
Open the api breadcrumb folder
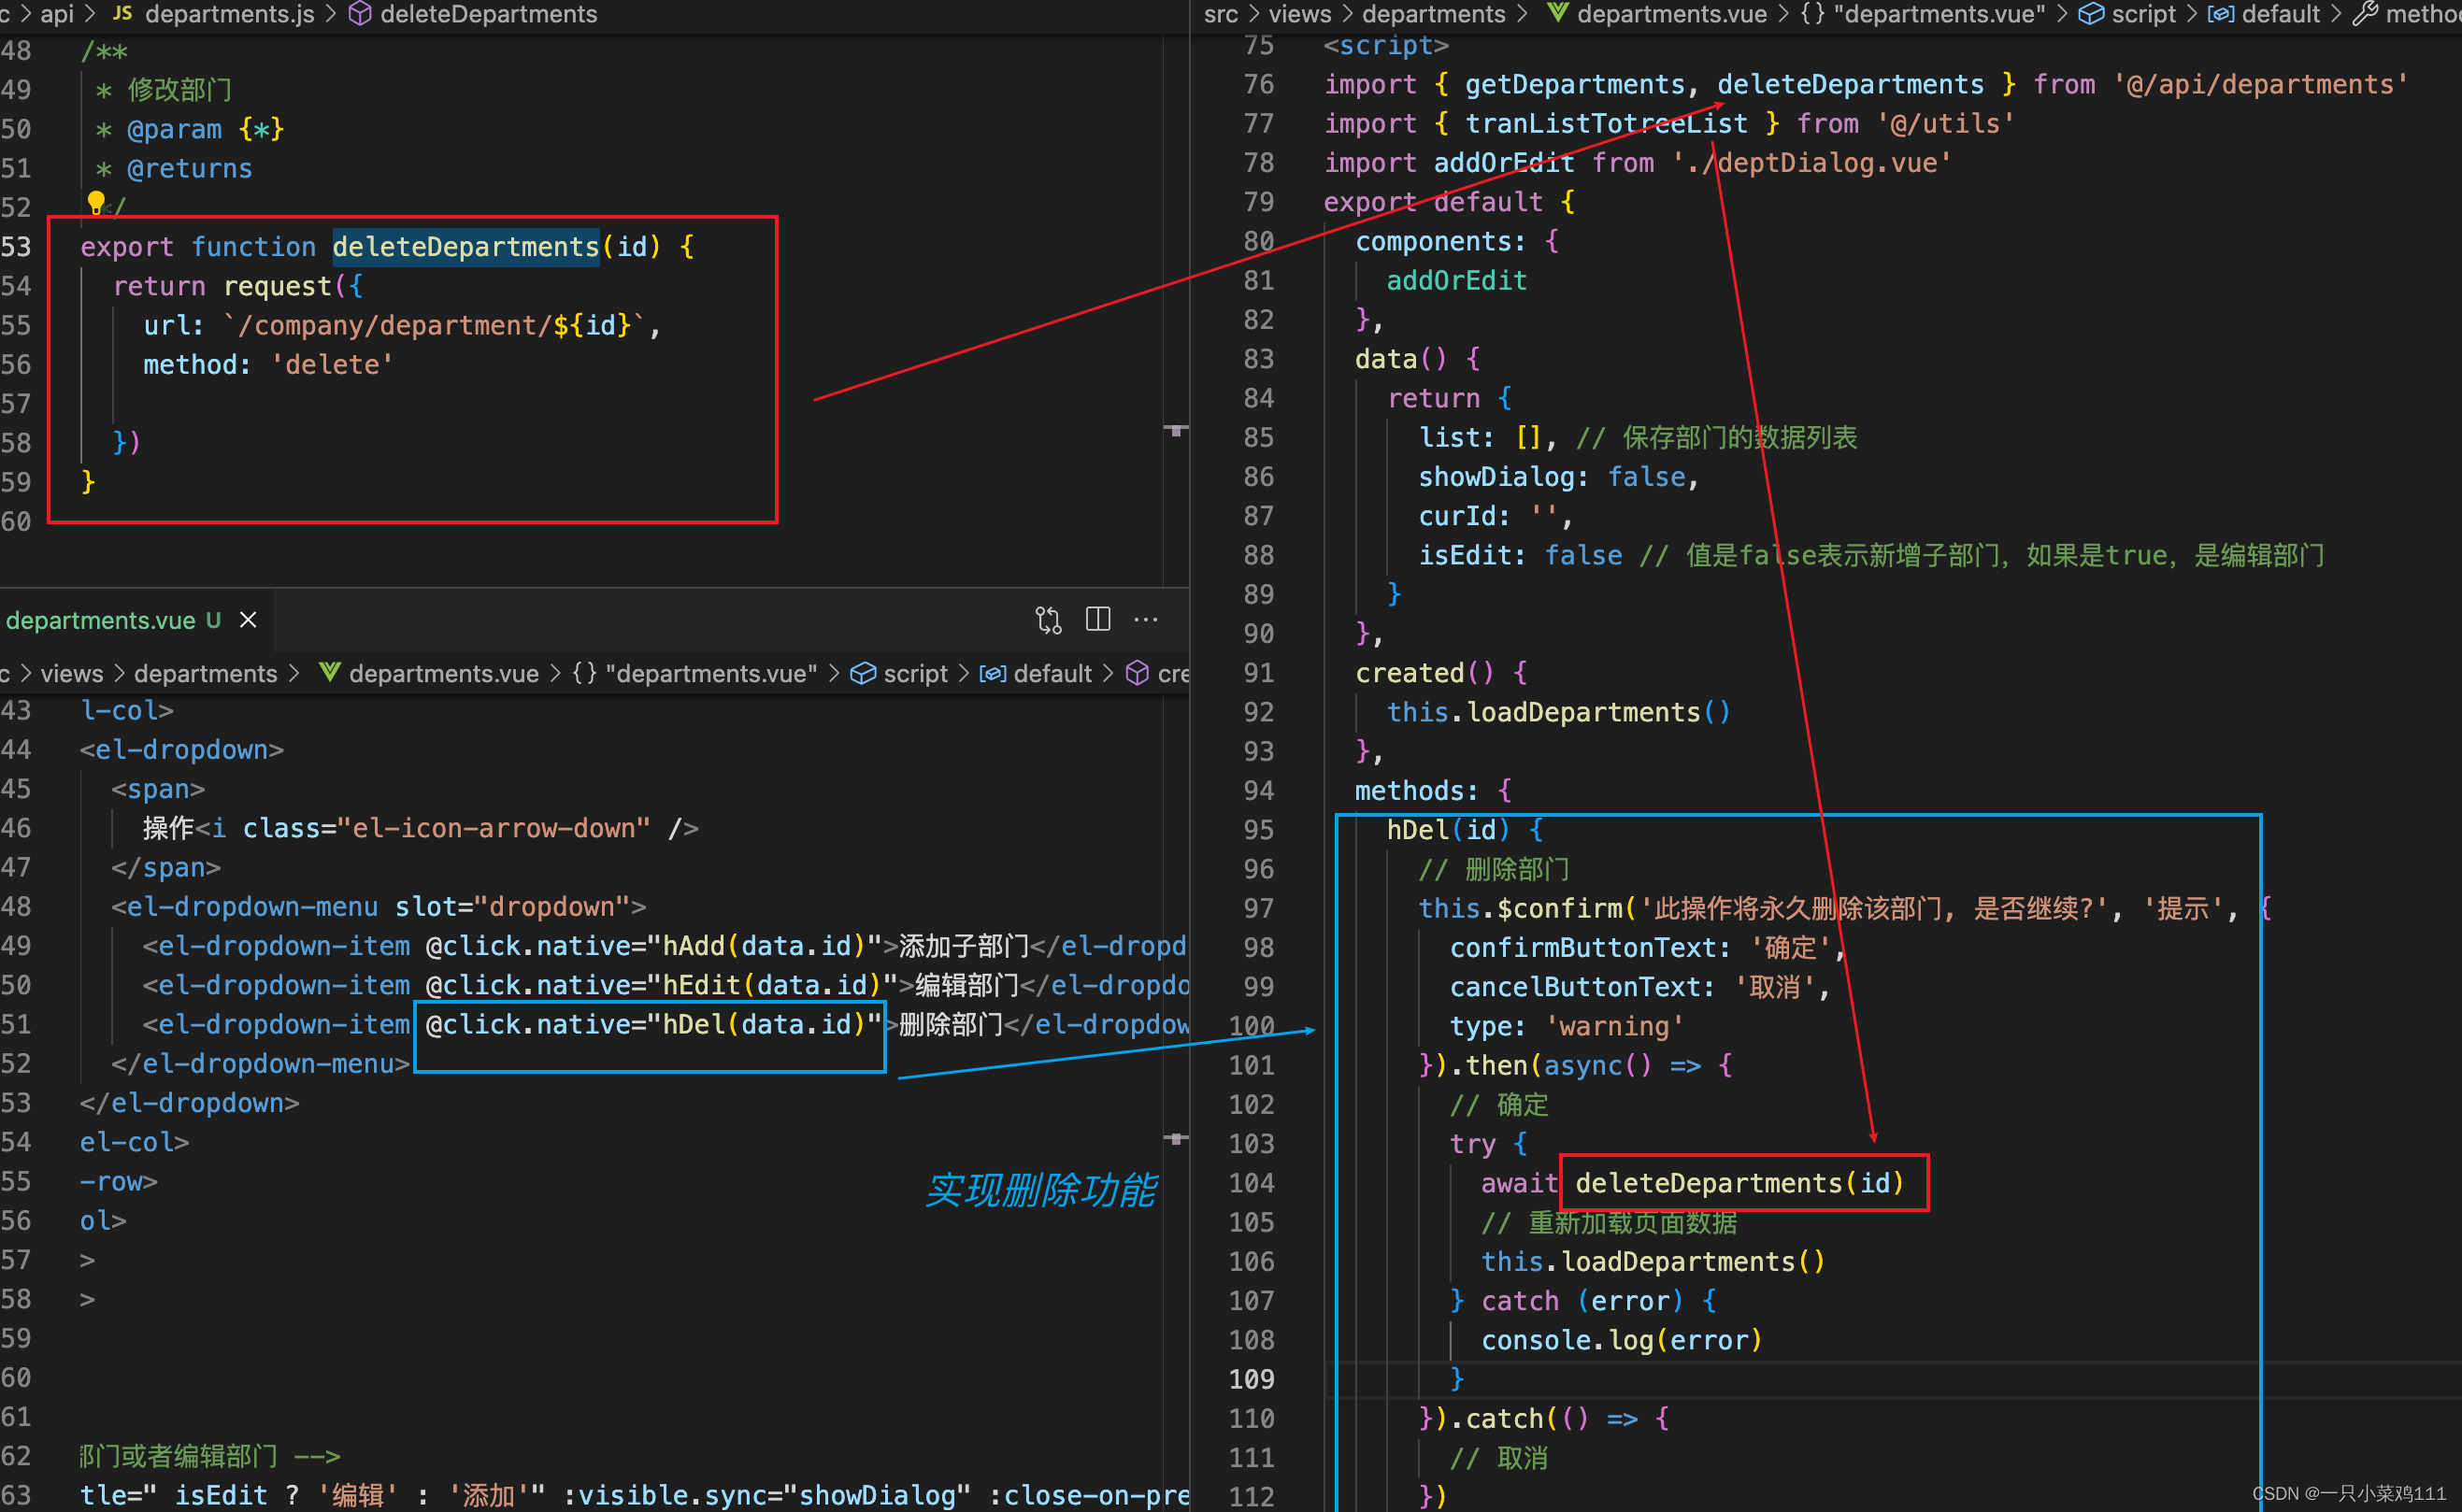pyautogui.click(x=57, y=14)
